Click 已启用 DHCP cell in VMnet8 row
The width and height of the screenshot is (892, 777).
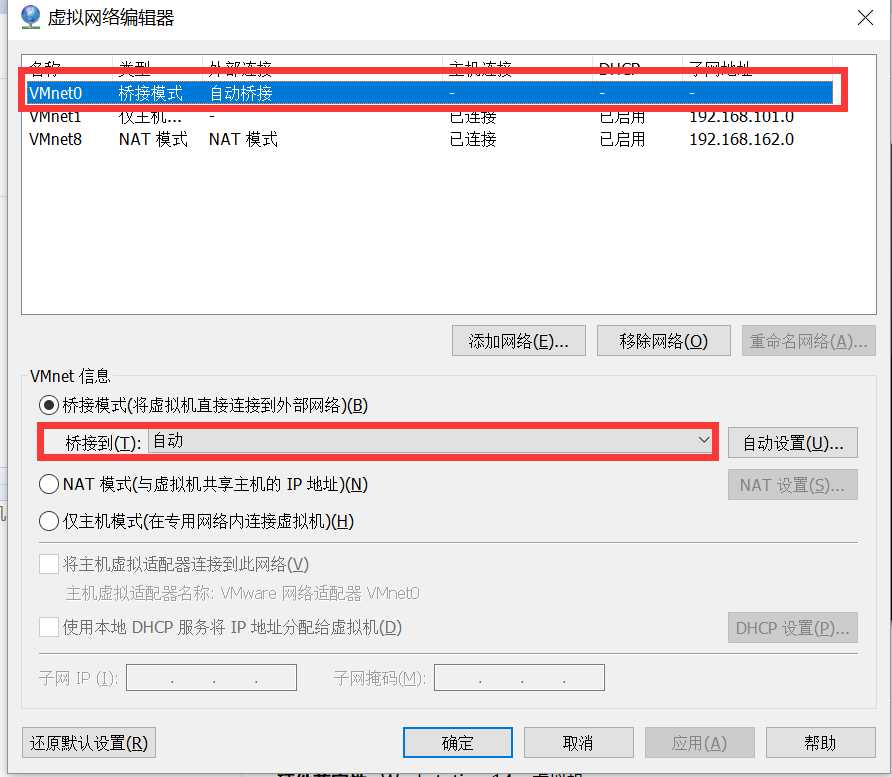click(x=622, y=139)
